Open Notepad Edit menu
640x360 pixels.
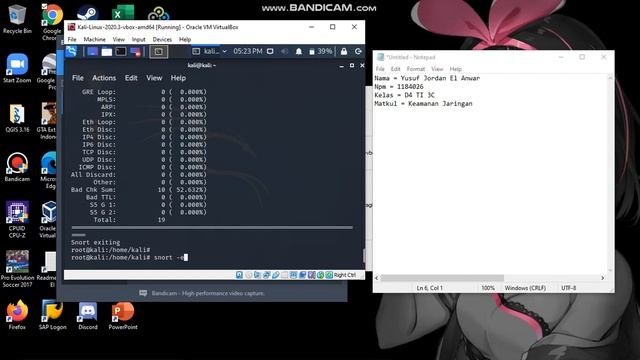click(396, 69)
